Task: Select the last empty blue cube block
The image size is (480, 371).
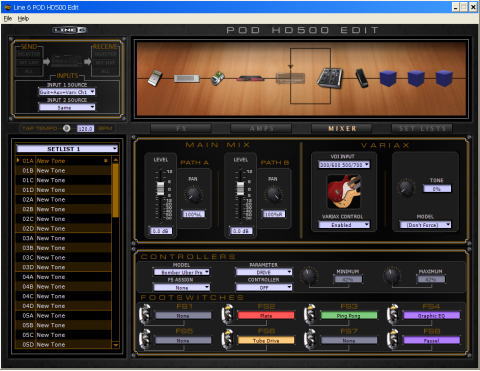Action: click(x=444, y=78)
